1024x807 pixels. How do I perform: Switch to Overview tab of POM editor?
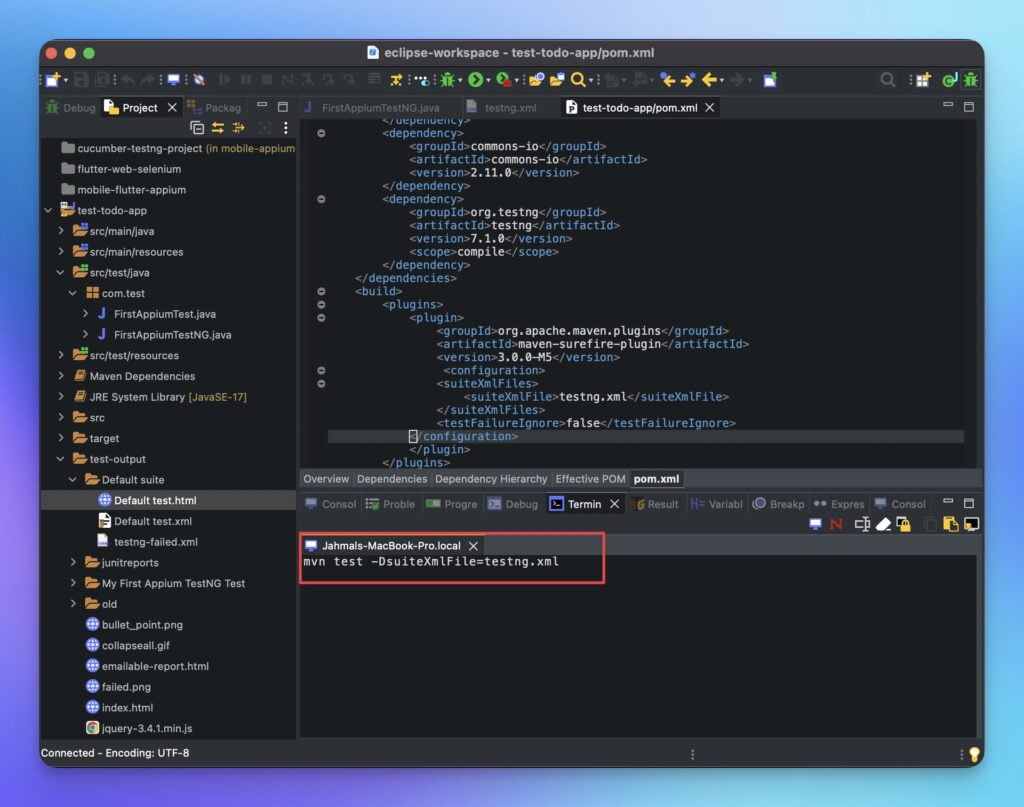pyautogui.click(x=326, y=479)
